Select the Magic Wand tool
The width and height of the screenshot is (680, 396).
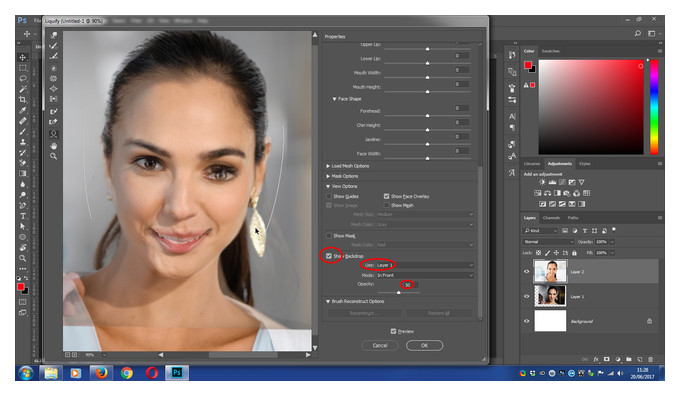coord(23,89)
